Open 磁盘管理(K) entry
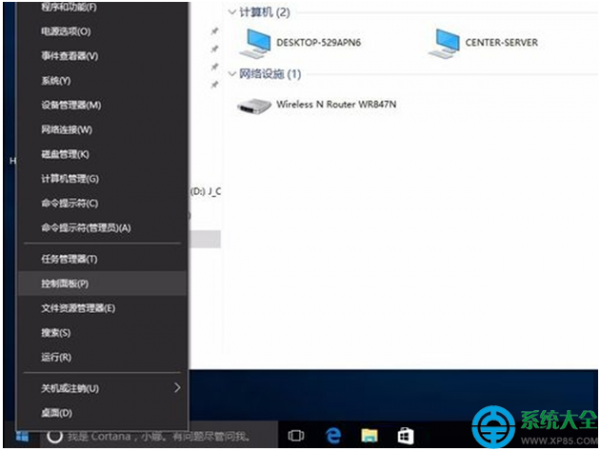The image size is (600, 451). click(x=103, y=154)
